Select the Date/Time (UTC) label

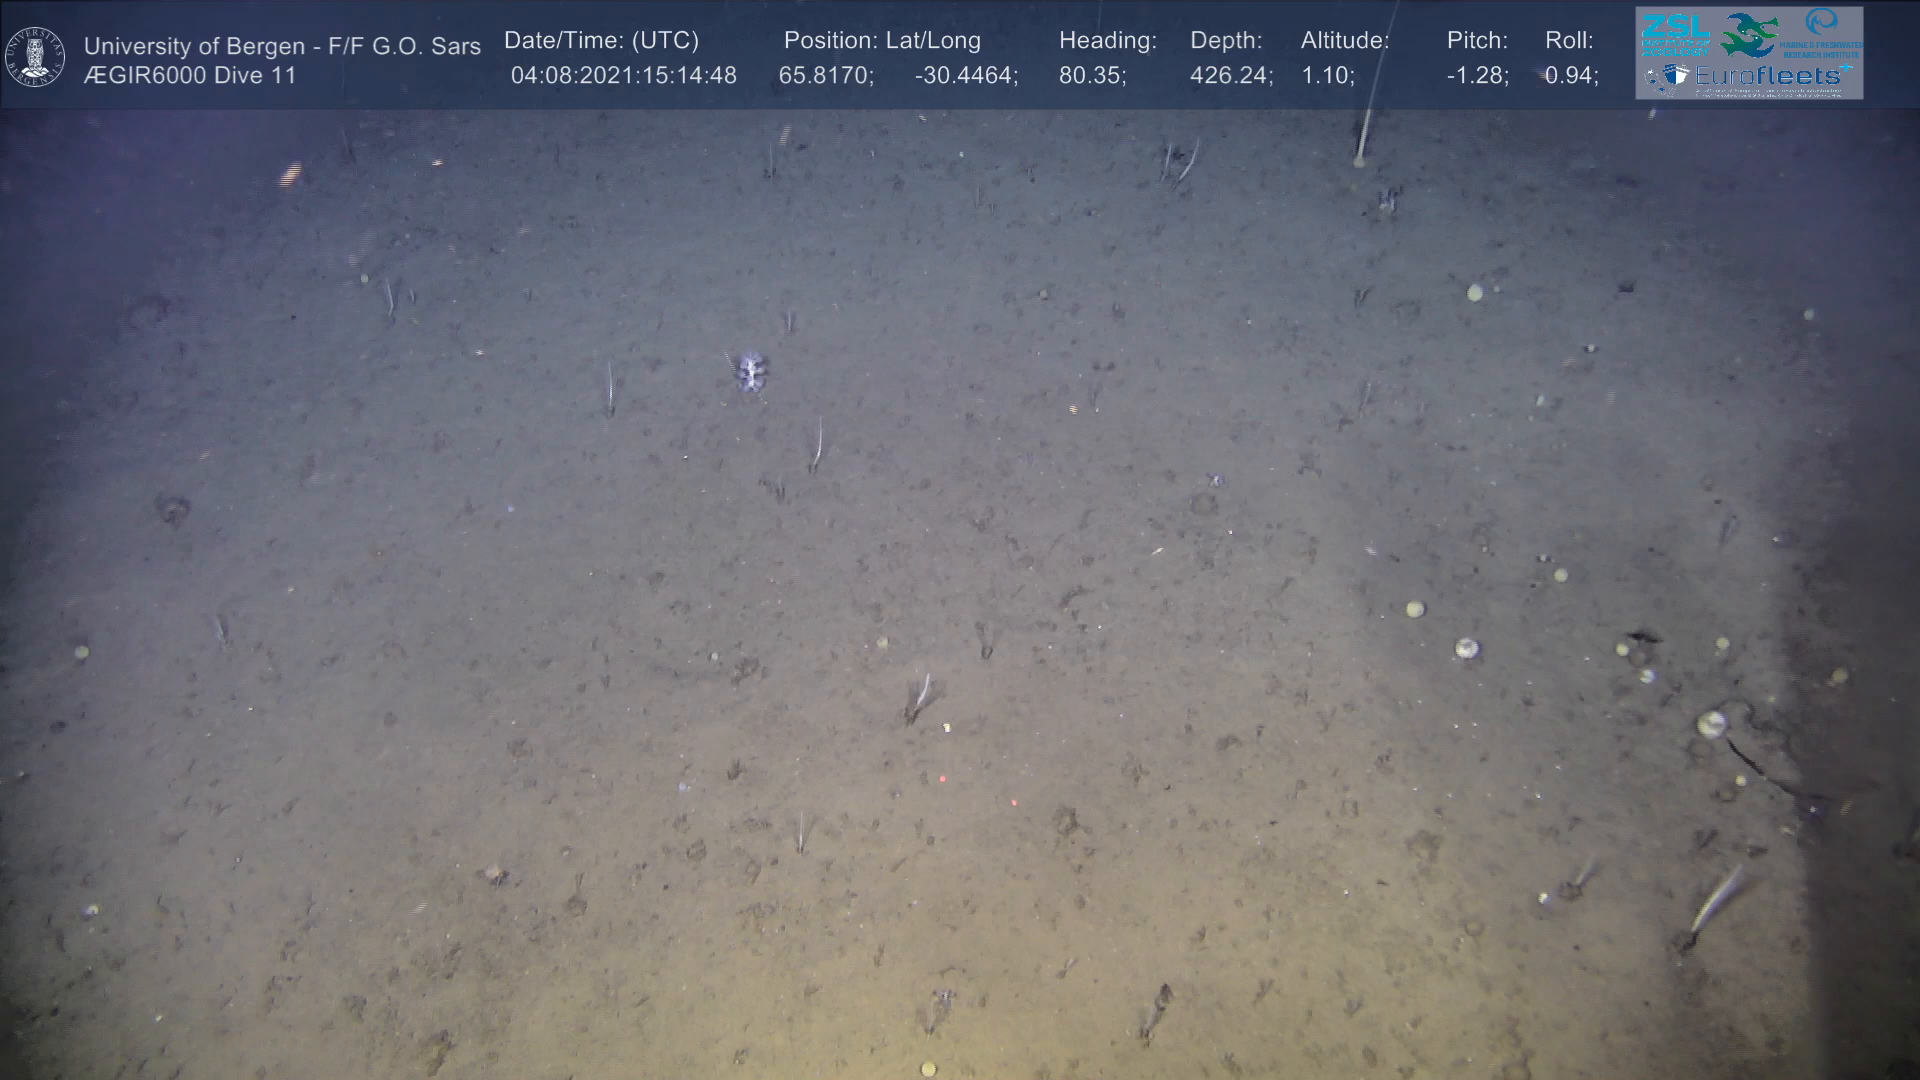(x=601, y=41)
